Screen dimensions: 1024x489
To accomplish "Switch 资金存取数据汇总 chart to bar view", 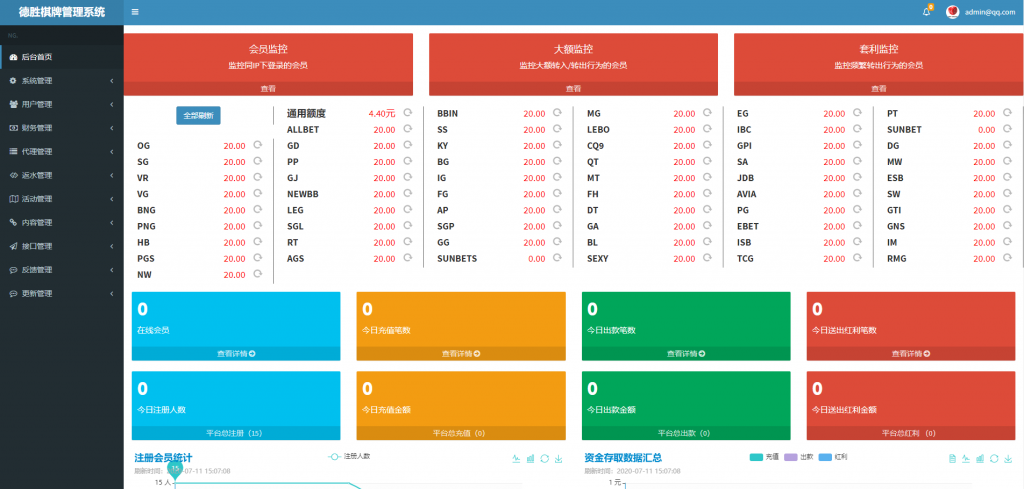I will point(980,458).
